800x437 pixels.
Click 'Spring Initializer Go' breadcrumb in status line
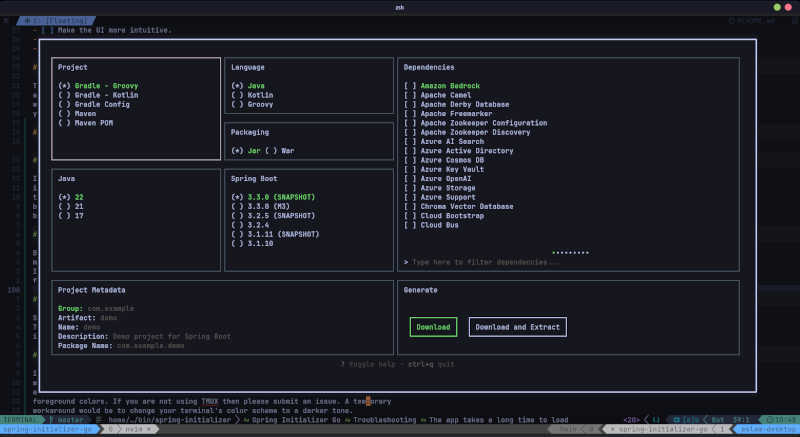[x=294, y=420]
